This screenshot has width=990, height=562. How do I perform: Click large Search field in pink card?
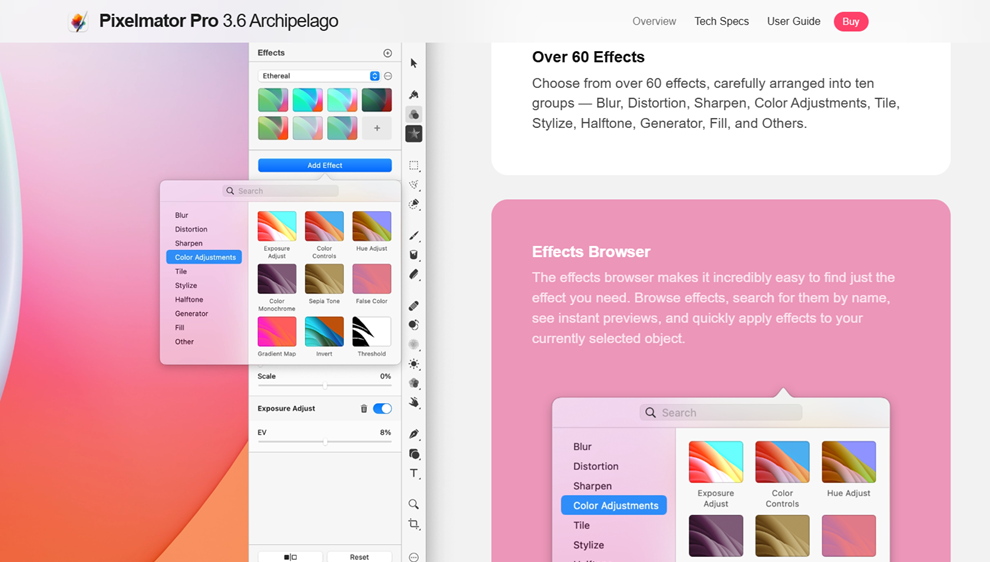click(720, 412)
